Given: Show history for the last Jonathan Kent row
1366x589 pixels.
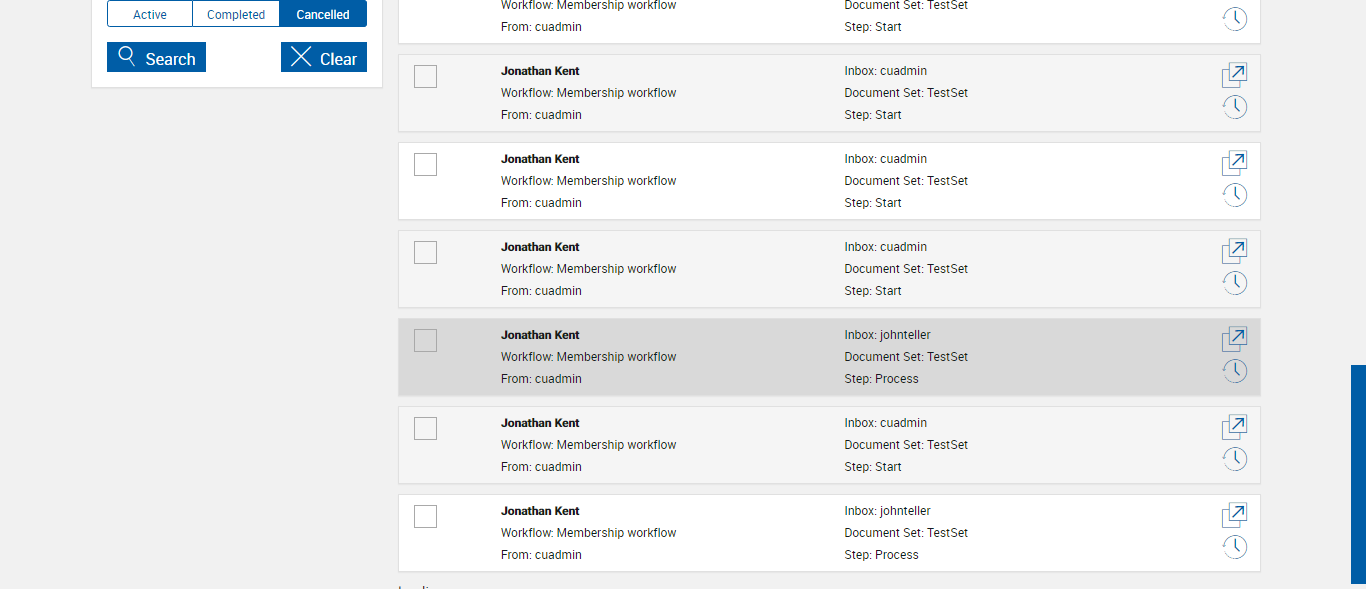Looking at the screenshot, I should (1235, 547).
